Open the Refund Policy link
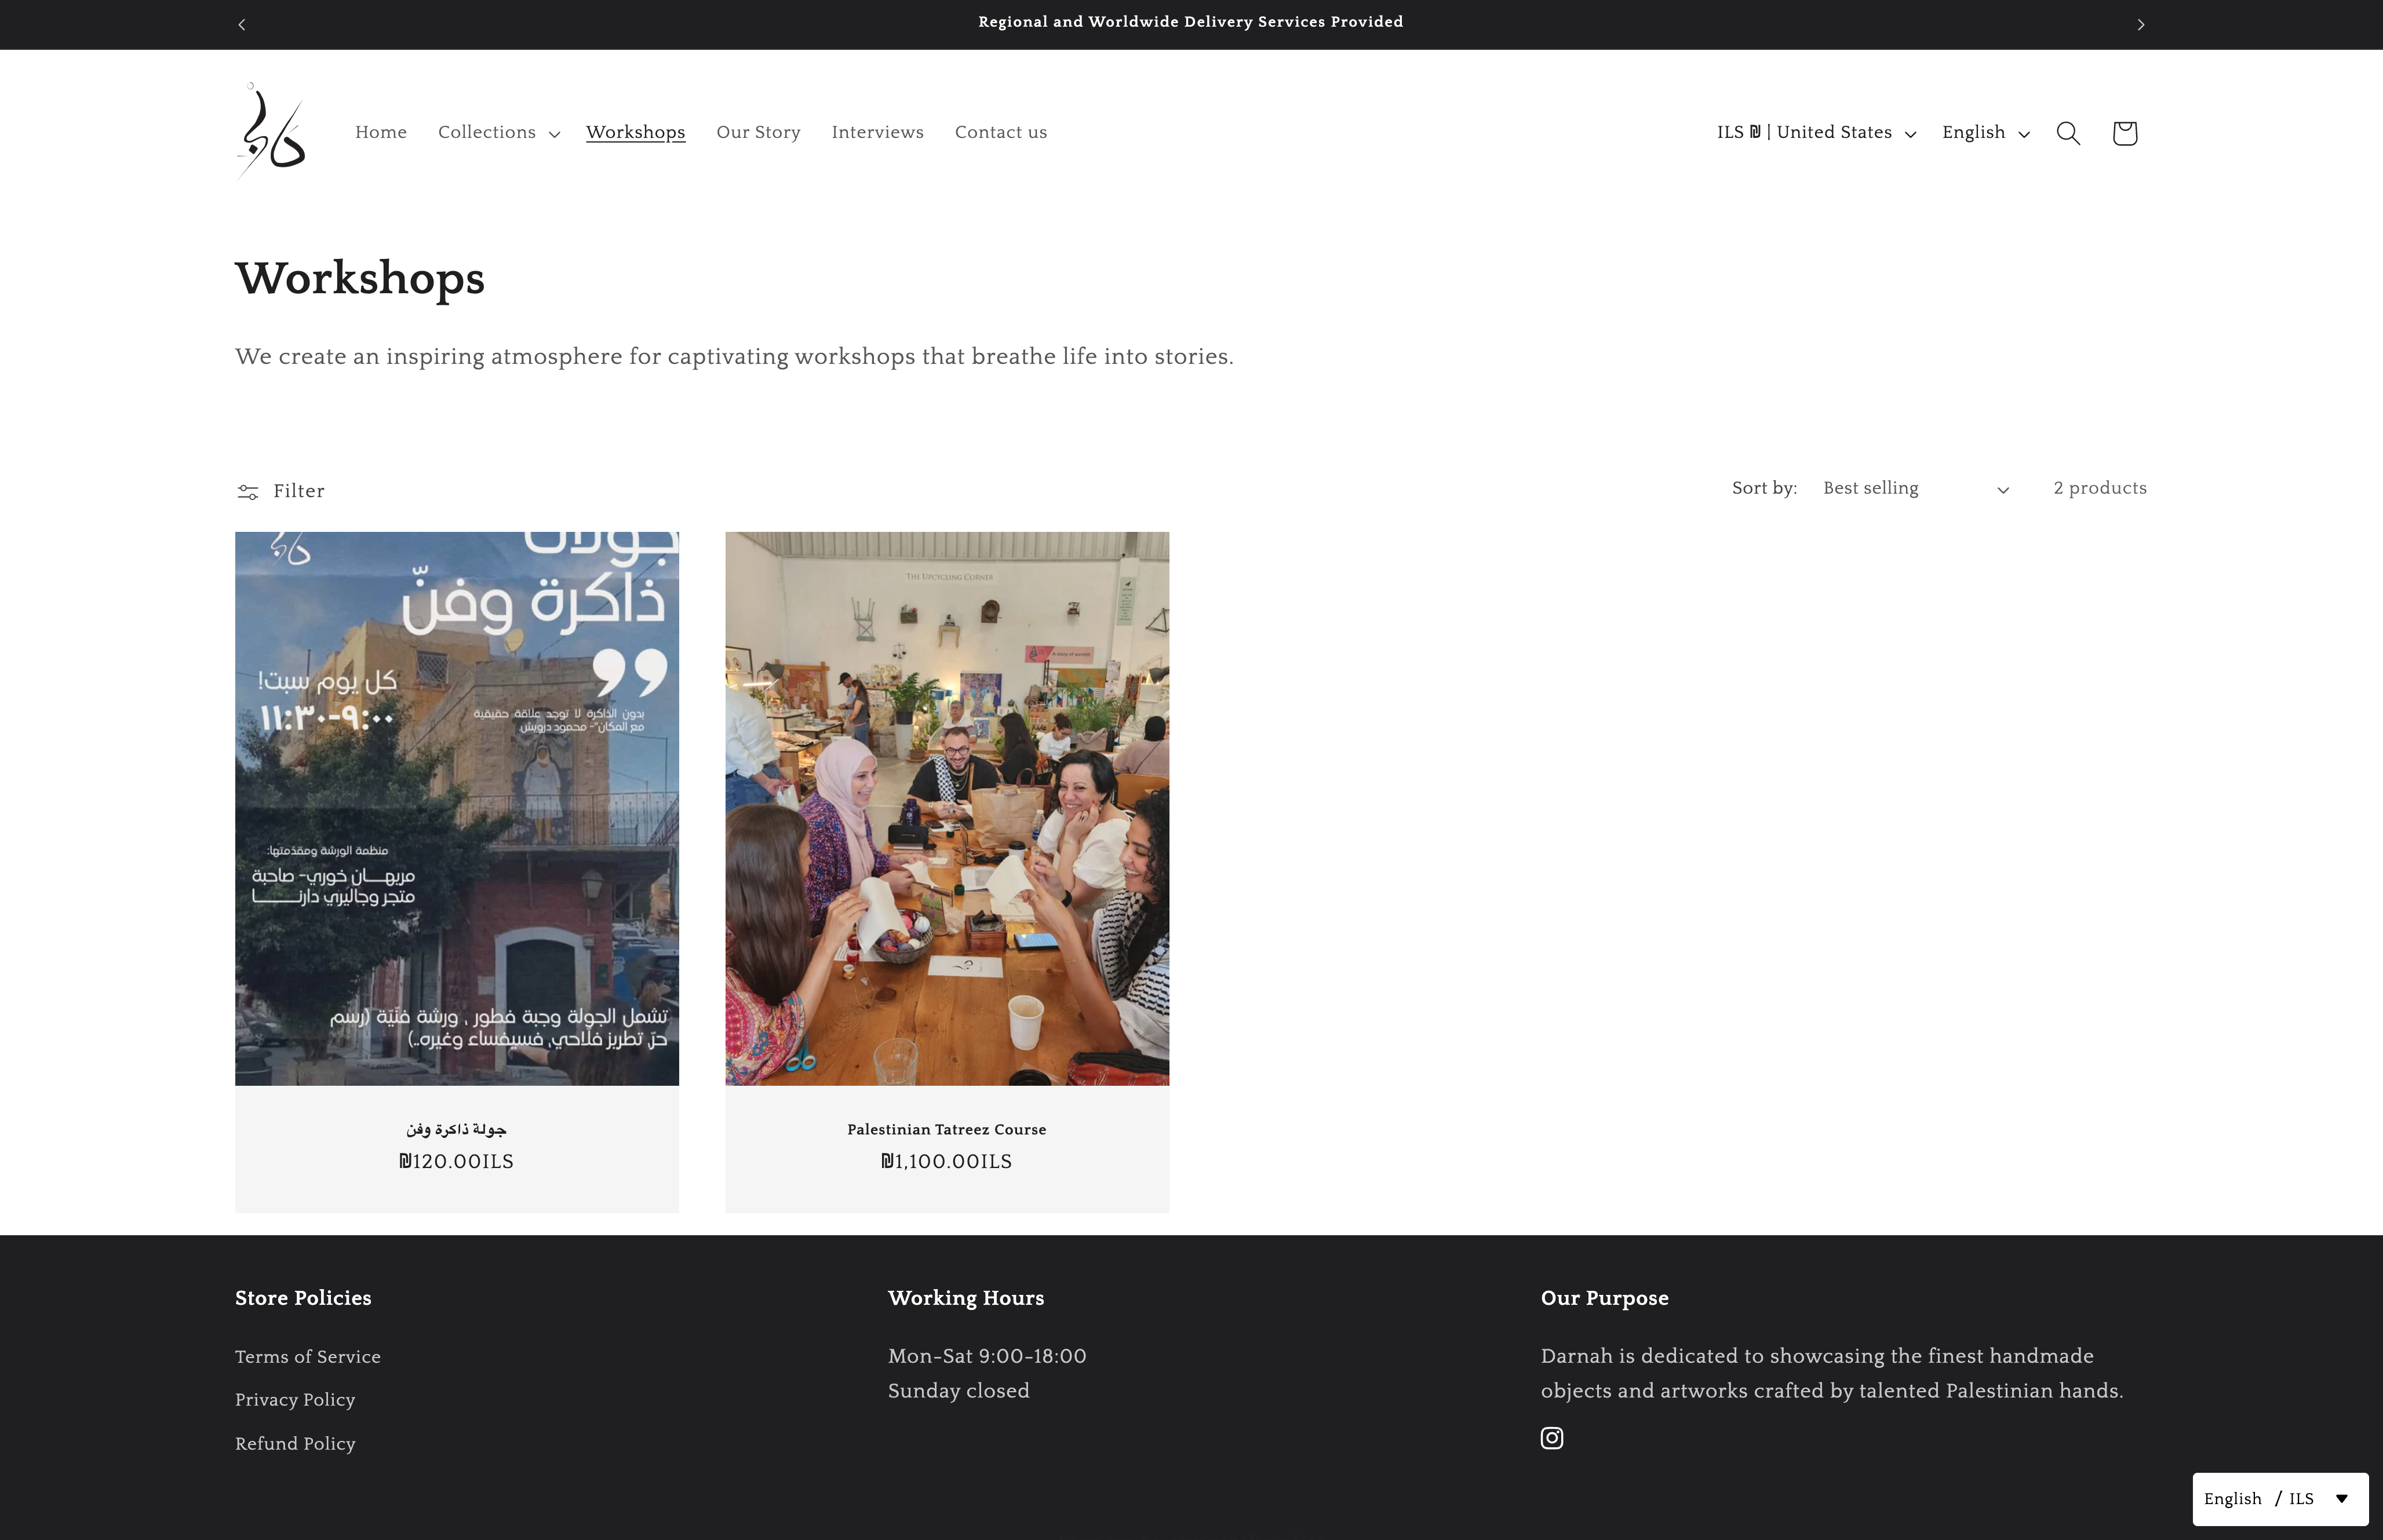The height and width of the screenshot is (1540, 2383). pyautogui.click(x=295, y=1443)
